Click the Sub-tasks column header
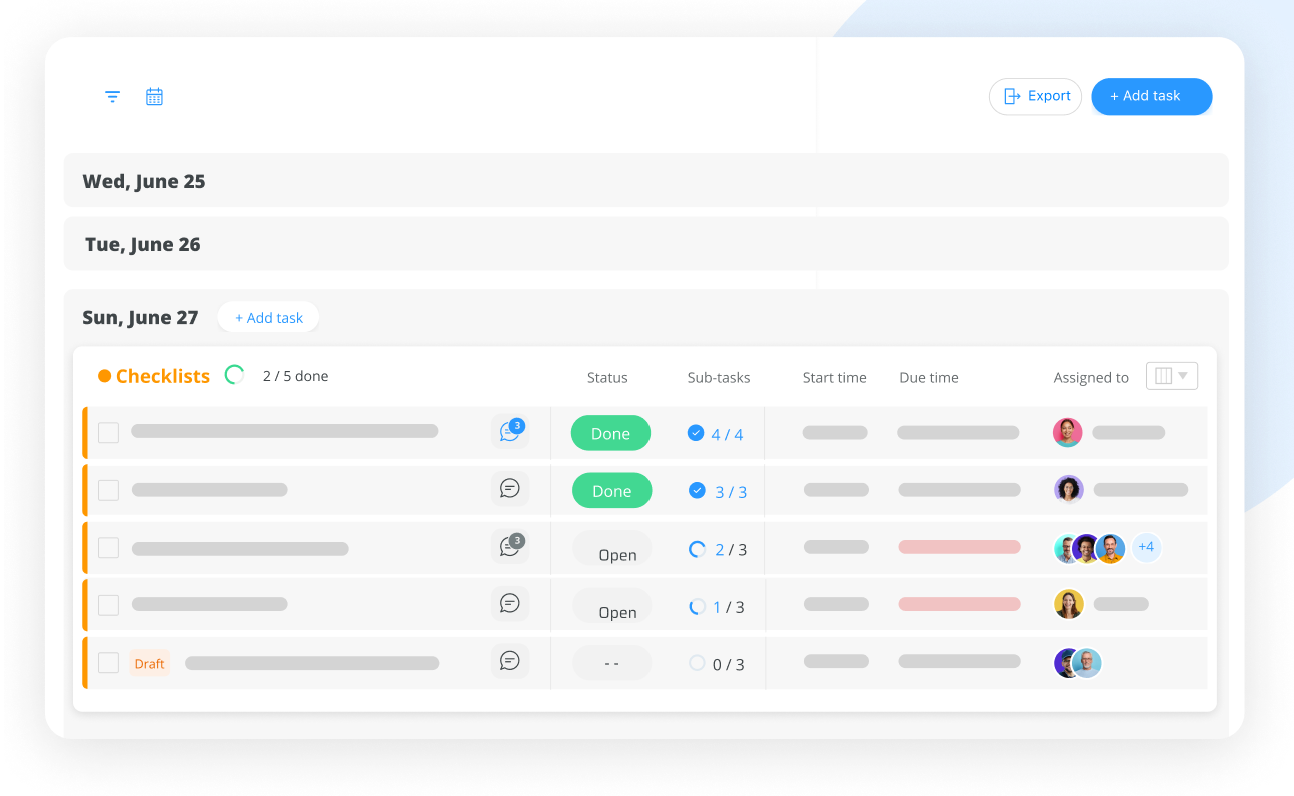The width and height of the screenshot is (1294, 796). click(x=719, y=378)
